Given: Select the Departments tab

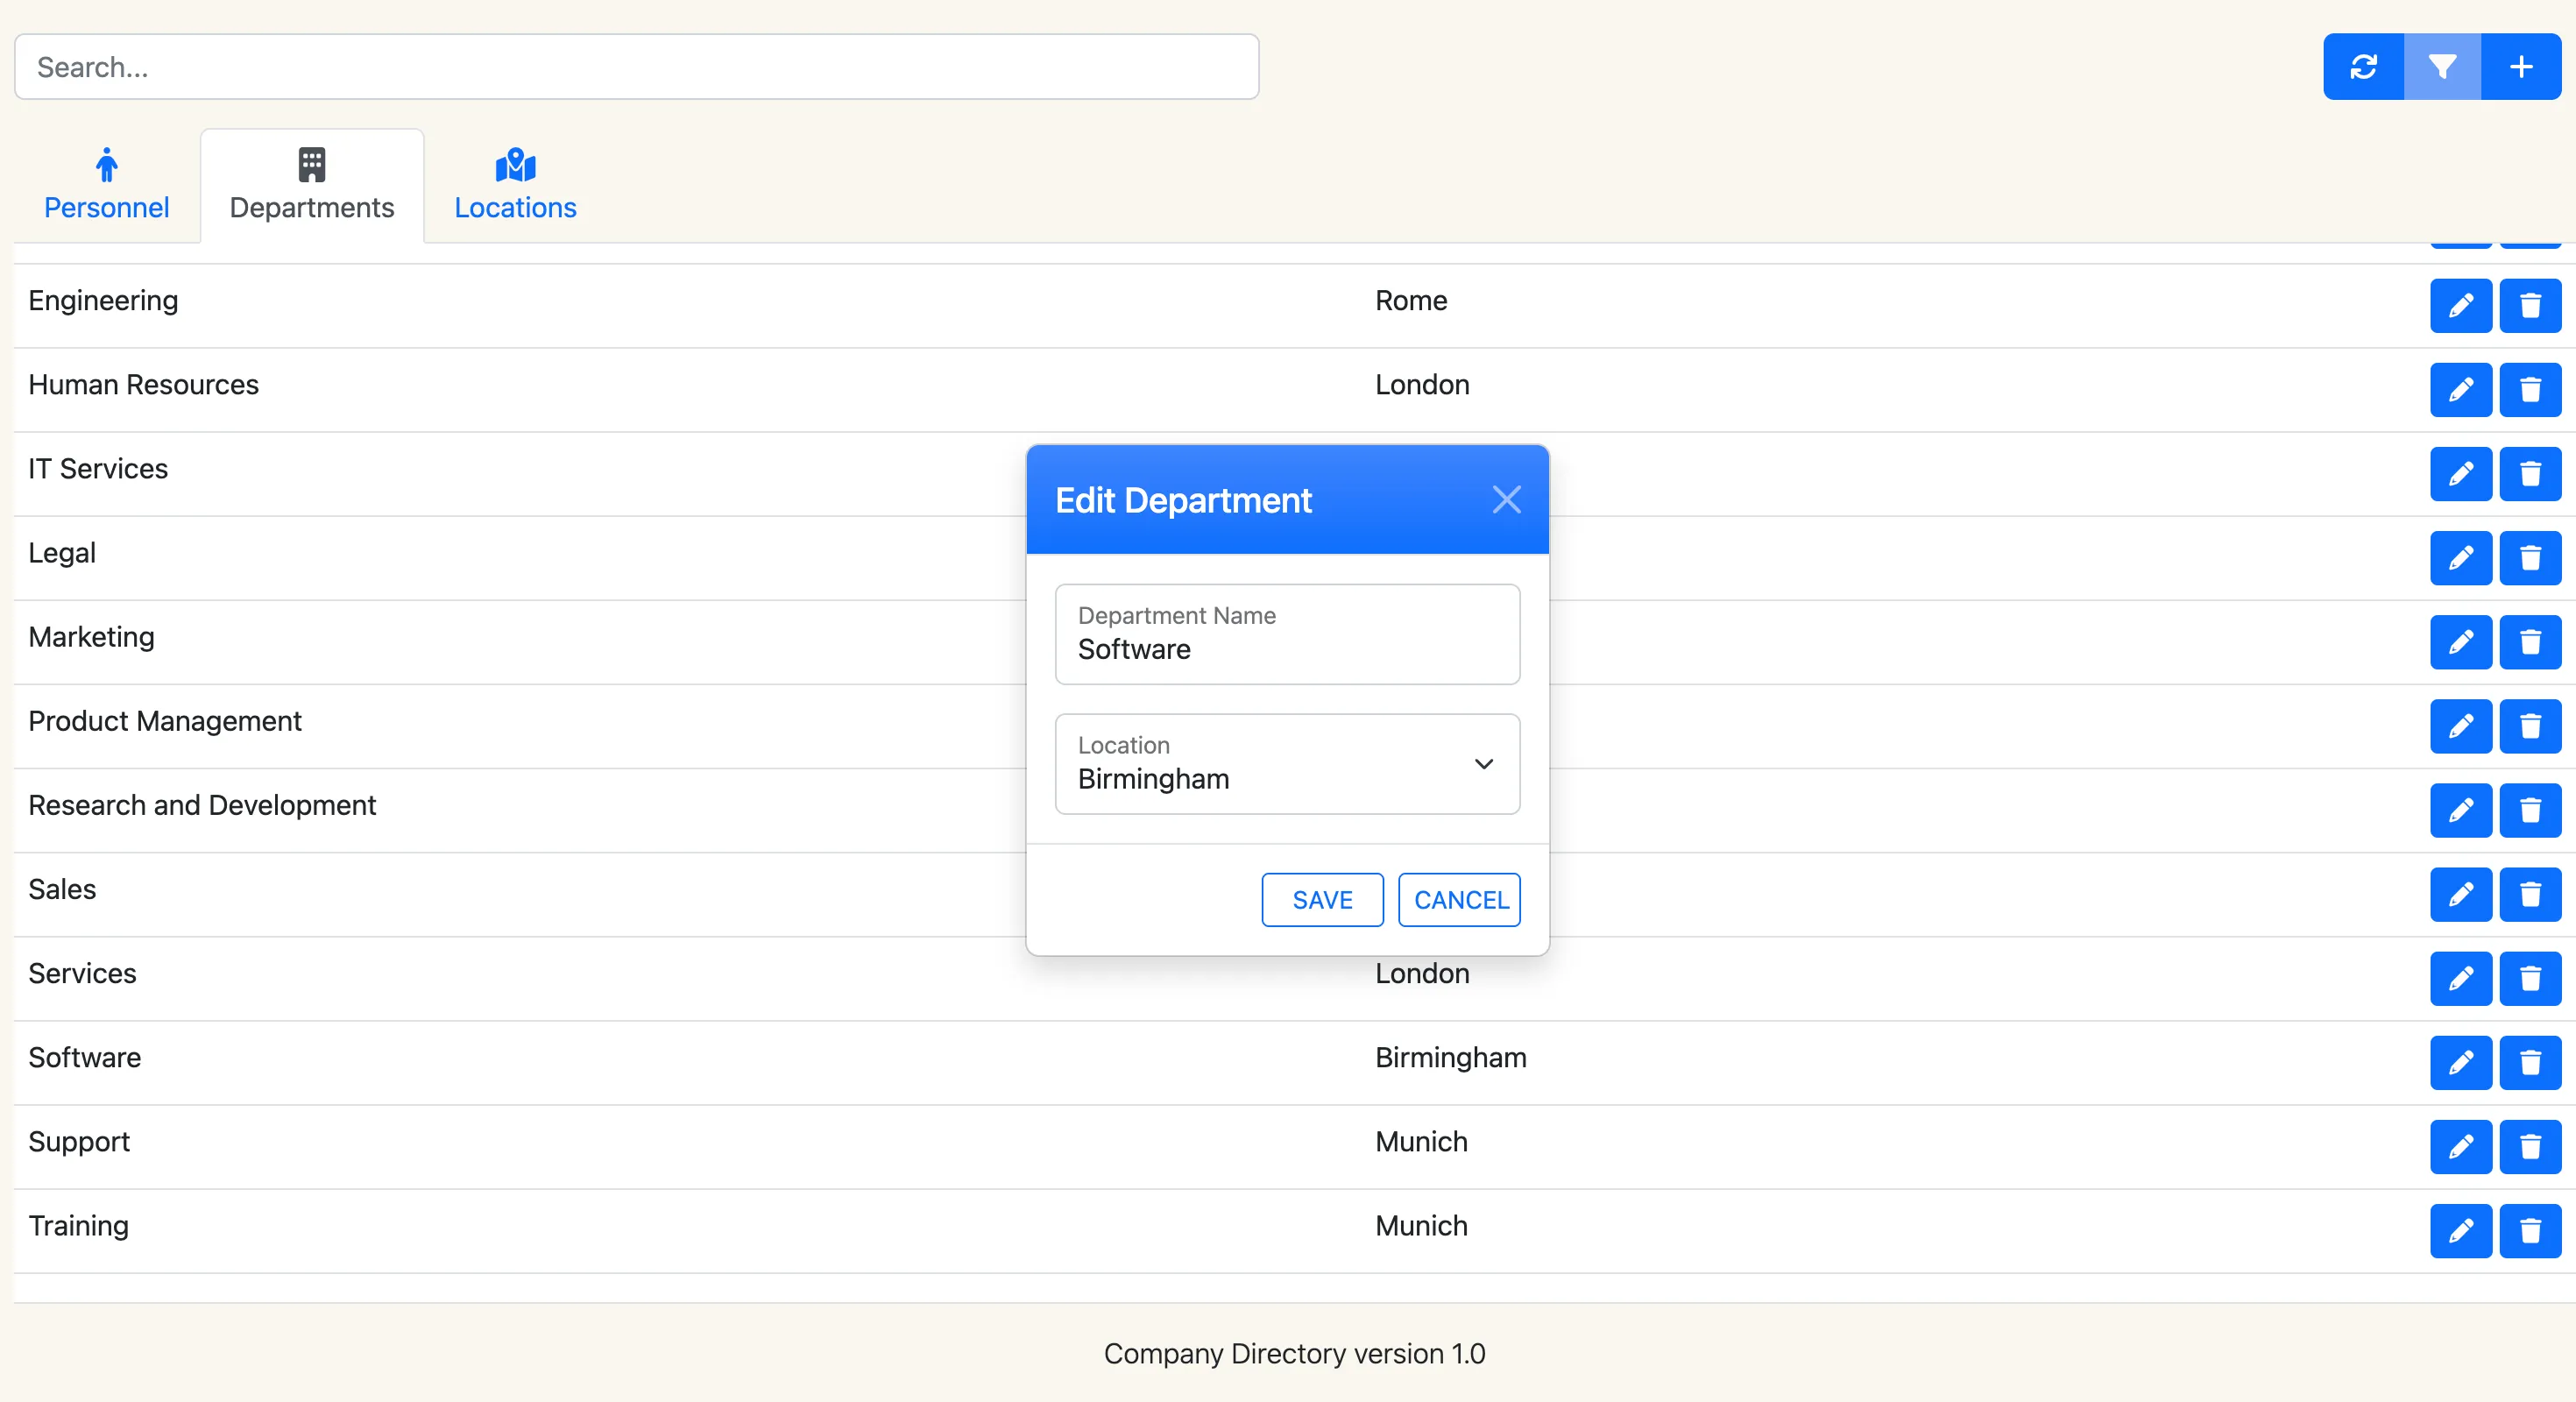Looking at the screenshot, I should [312, 185].
